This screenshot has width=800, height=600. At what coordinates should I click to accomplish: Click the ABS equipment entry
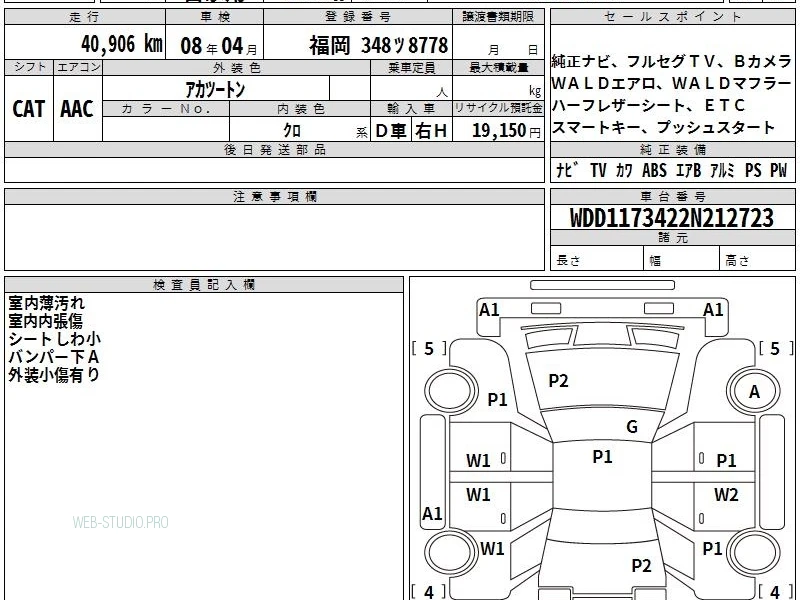tap(654, 170)
